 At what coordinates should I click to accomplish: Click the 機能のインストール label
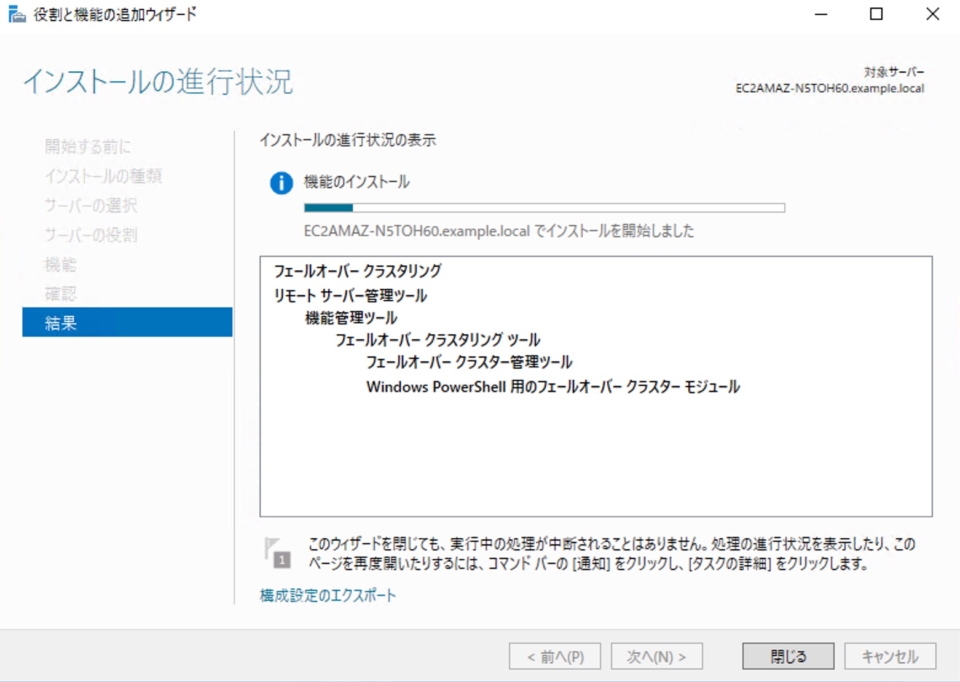click(x=357, y=182)
